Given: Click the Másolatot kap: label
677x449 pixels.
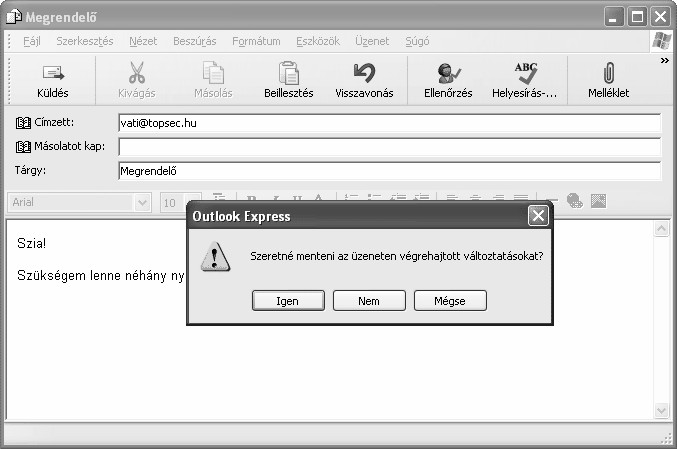Looking at the screenshot, I should click(70, 146).
